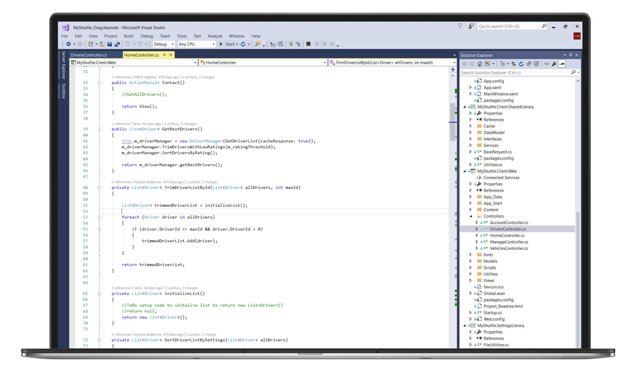Click the red user account badge

[577, 36]
